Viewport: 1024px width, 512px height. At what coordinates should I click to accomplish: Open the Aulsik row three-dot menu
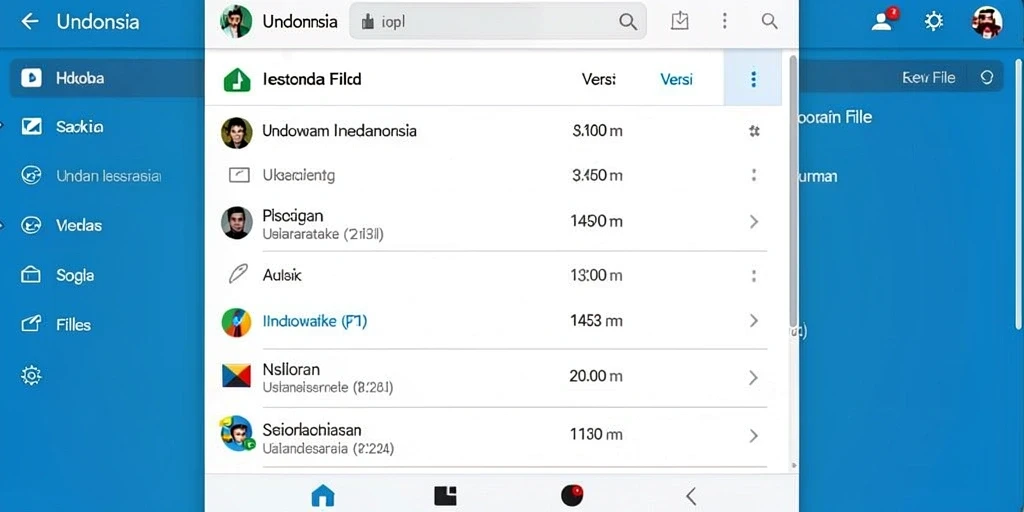tap(754, 276)
